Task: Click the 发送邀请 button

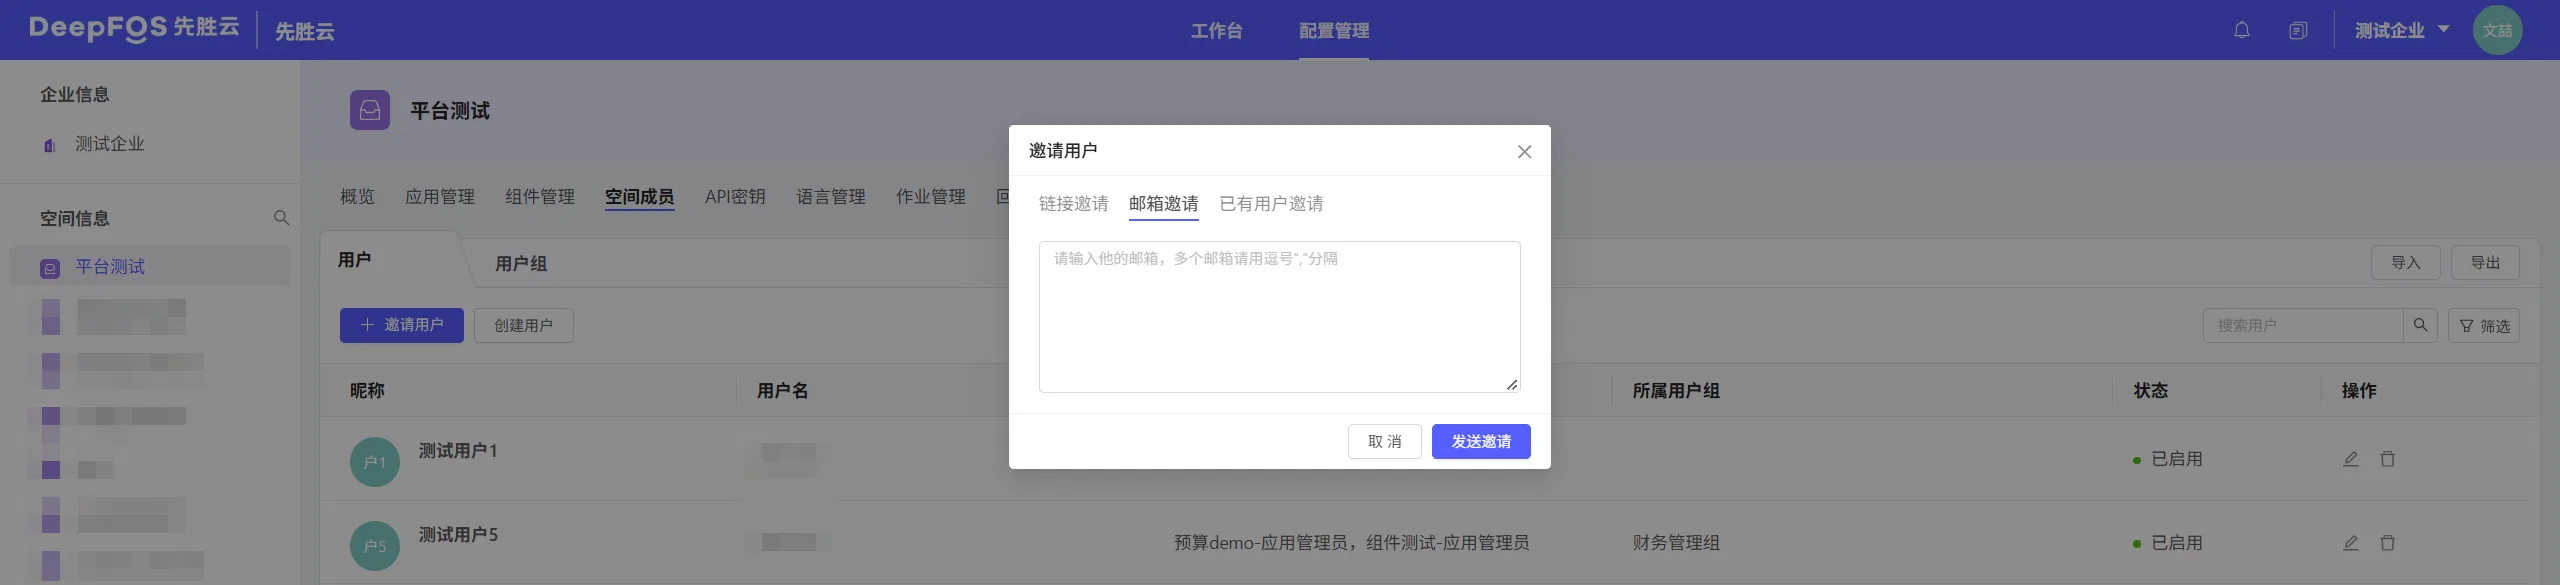Action: coord(1481,442)
